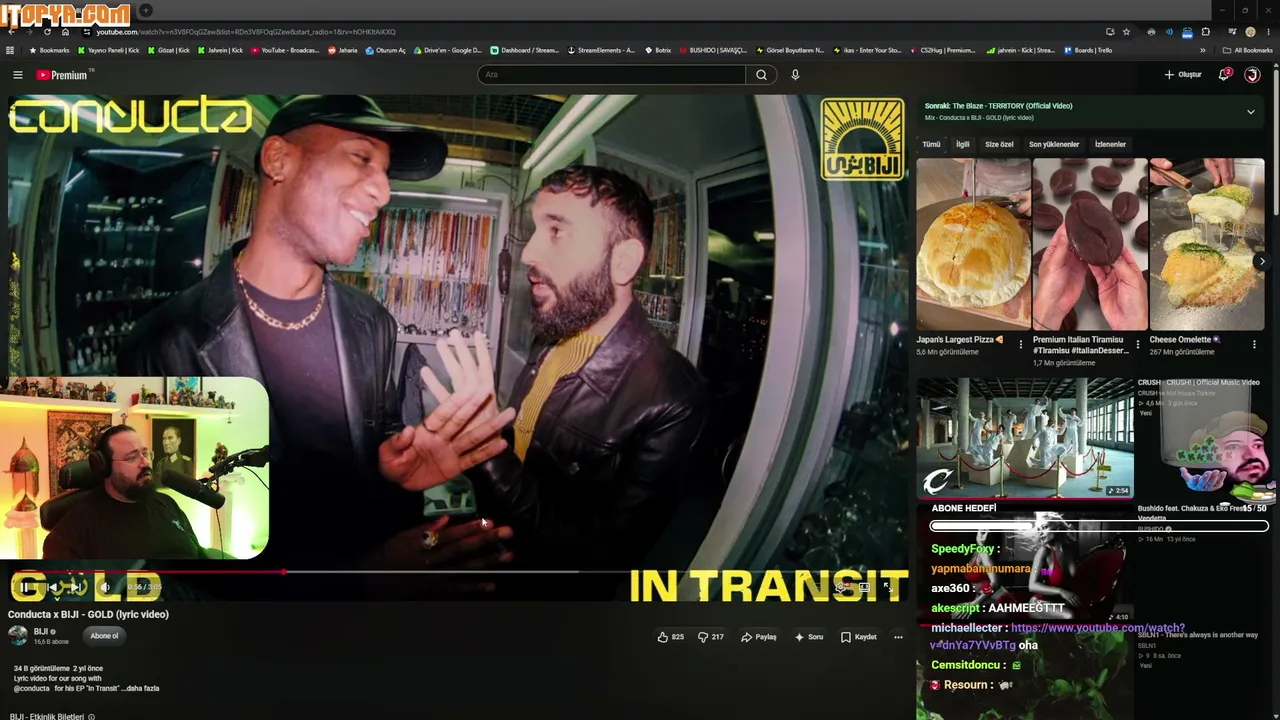Image resolution: width=1280 pixels, height=720 pixels.
Task: Select the Tümü filter chip
Action: point(931,144)
